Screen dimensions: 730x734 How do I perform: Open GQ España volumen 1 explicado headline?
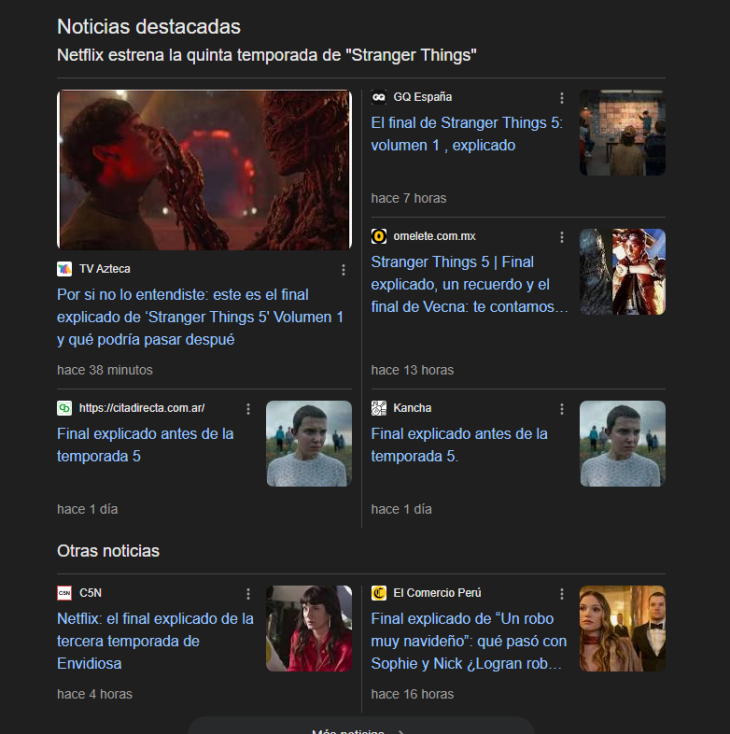pyautogui.click(x=466, y=134)
